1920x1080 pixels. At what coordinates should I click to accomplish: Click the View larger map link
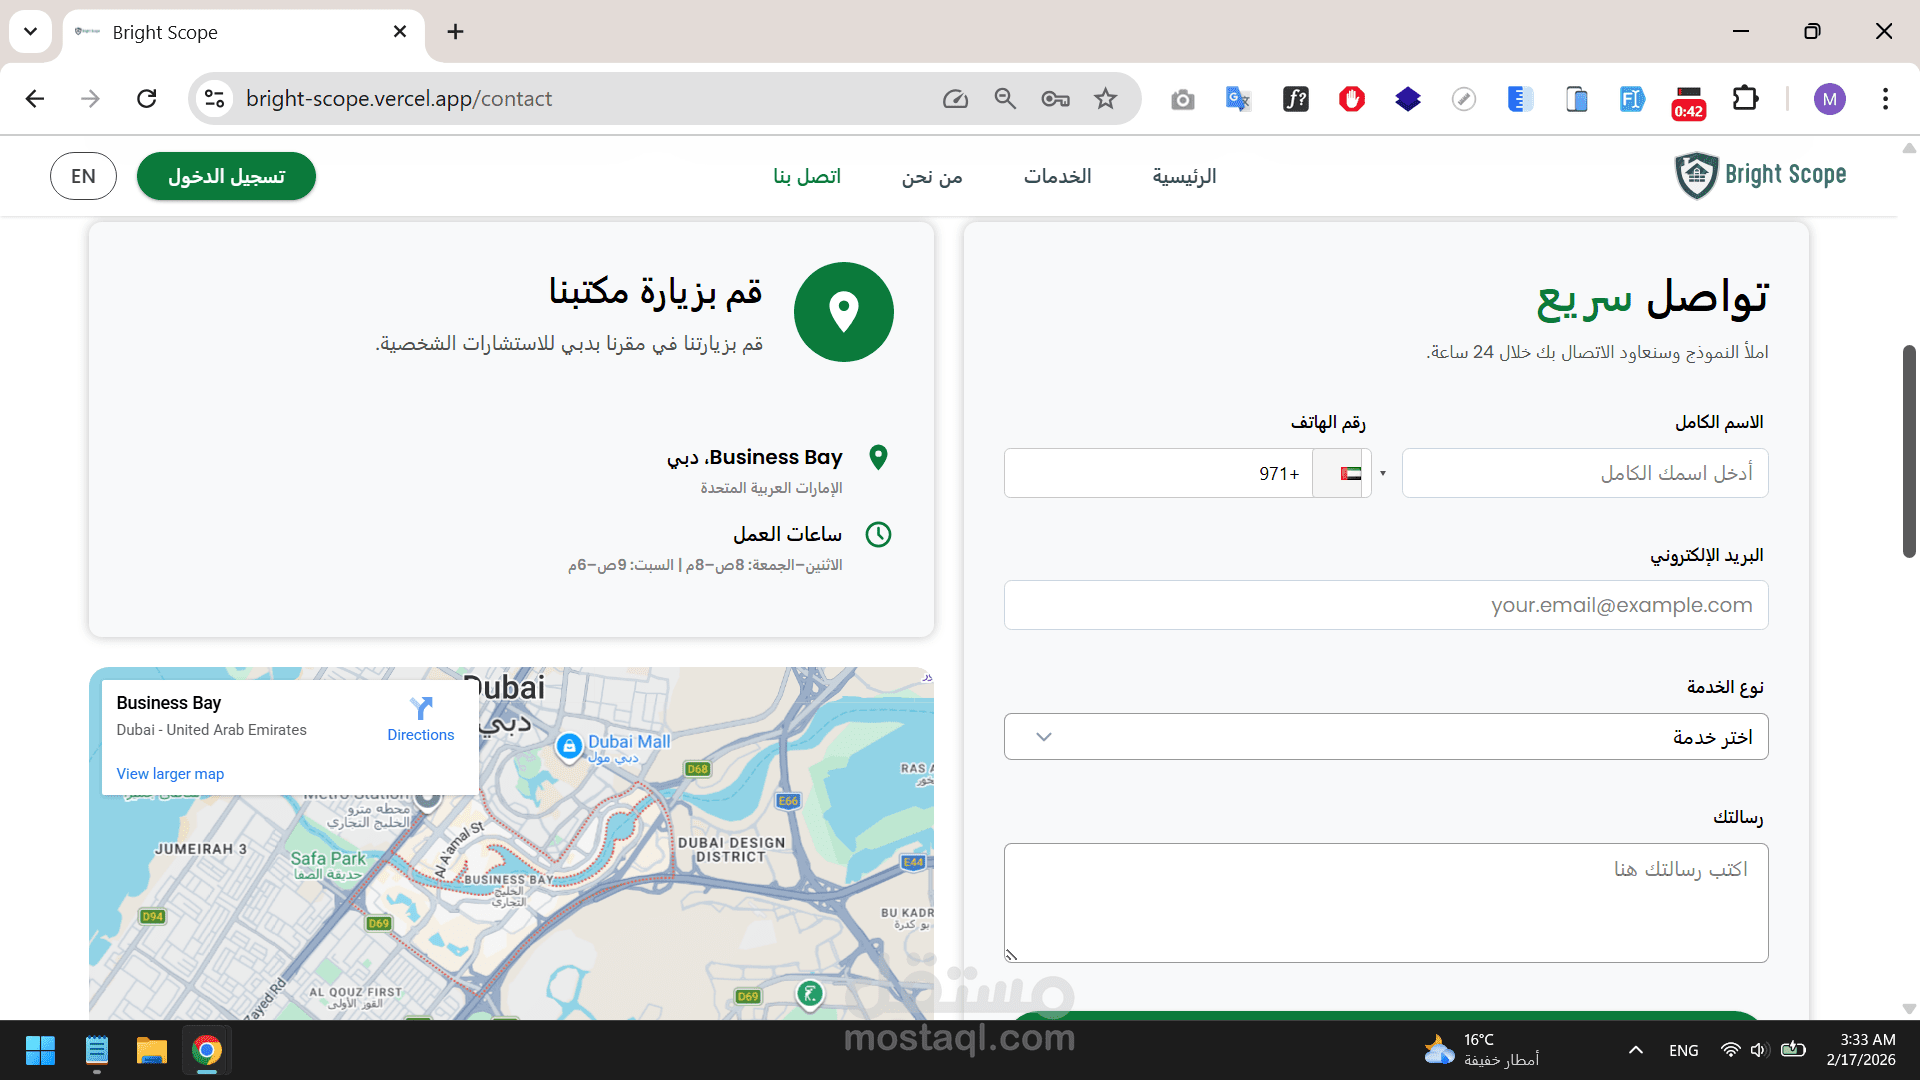pos(170,774)
